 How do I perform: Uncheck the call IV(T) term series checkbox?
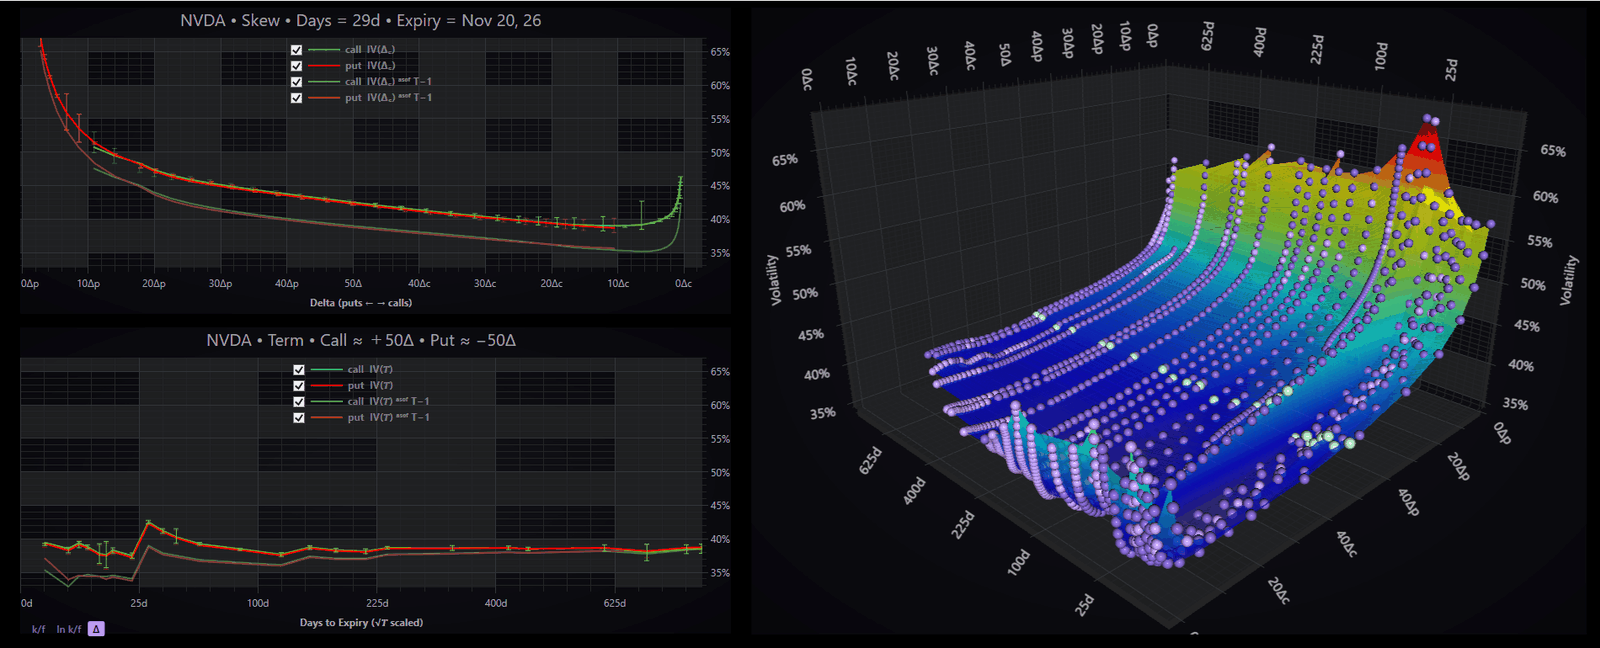[299, 370]
